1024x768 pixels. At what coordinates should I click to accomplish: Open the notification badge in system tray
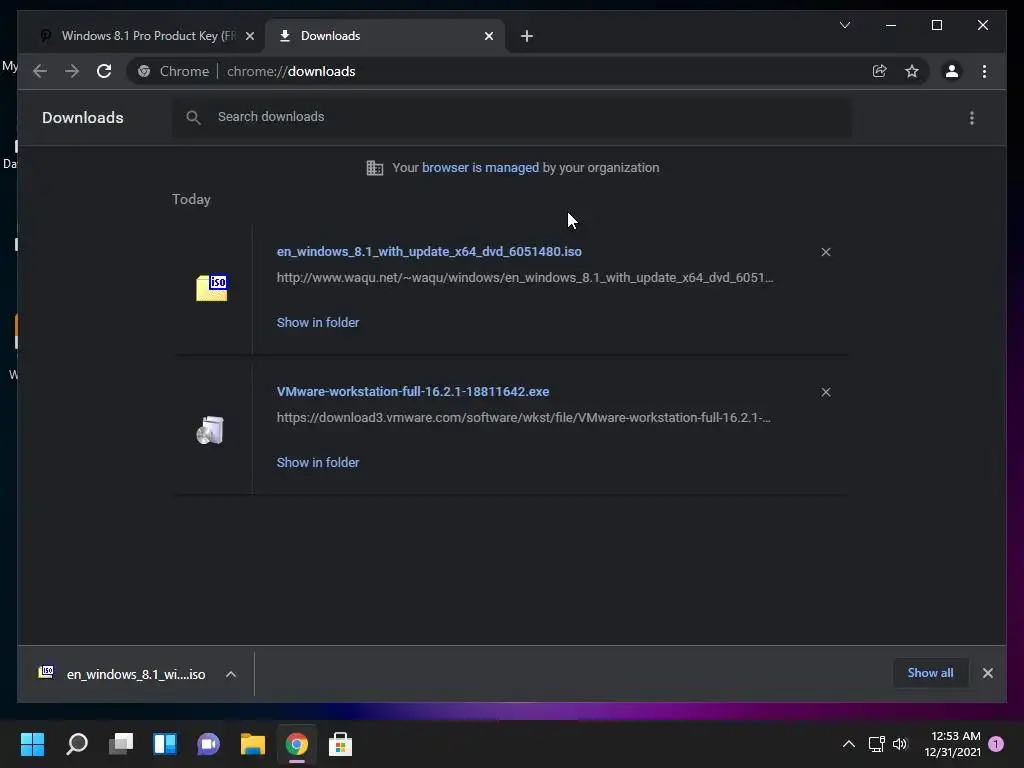point(996,744)
